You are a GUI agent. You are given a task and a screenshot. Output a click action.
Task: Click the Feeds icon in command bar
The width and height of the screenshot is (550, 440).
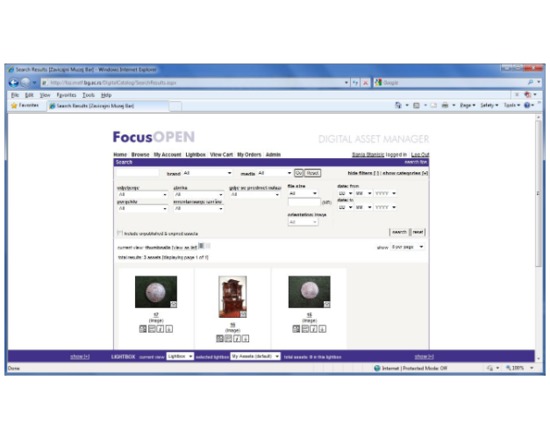416,105
